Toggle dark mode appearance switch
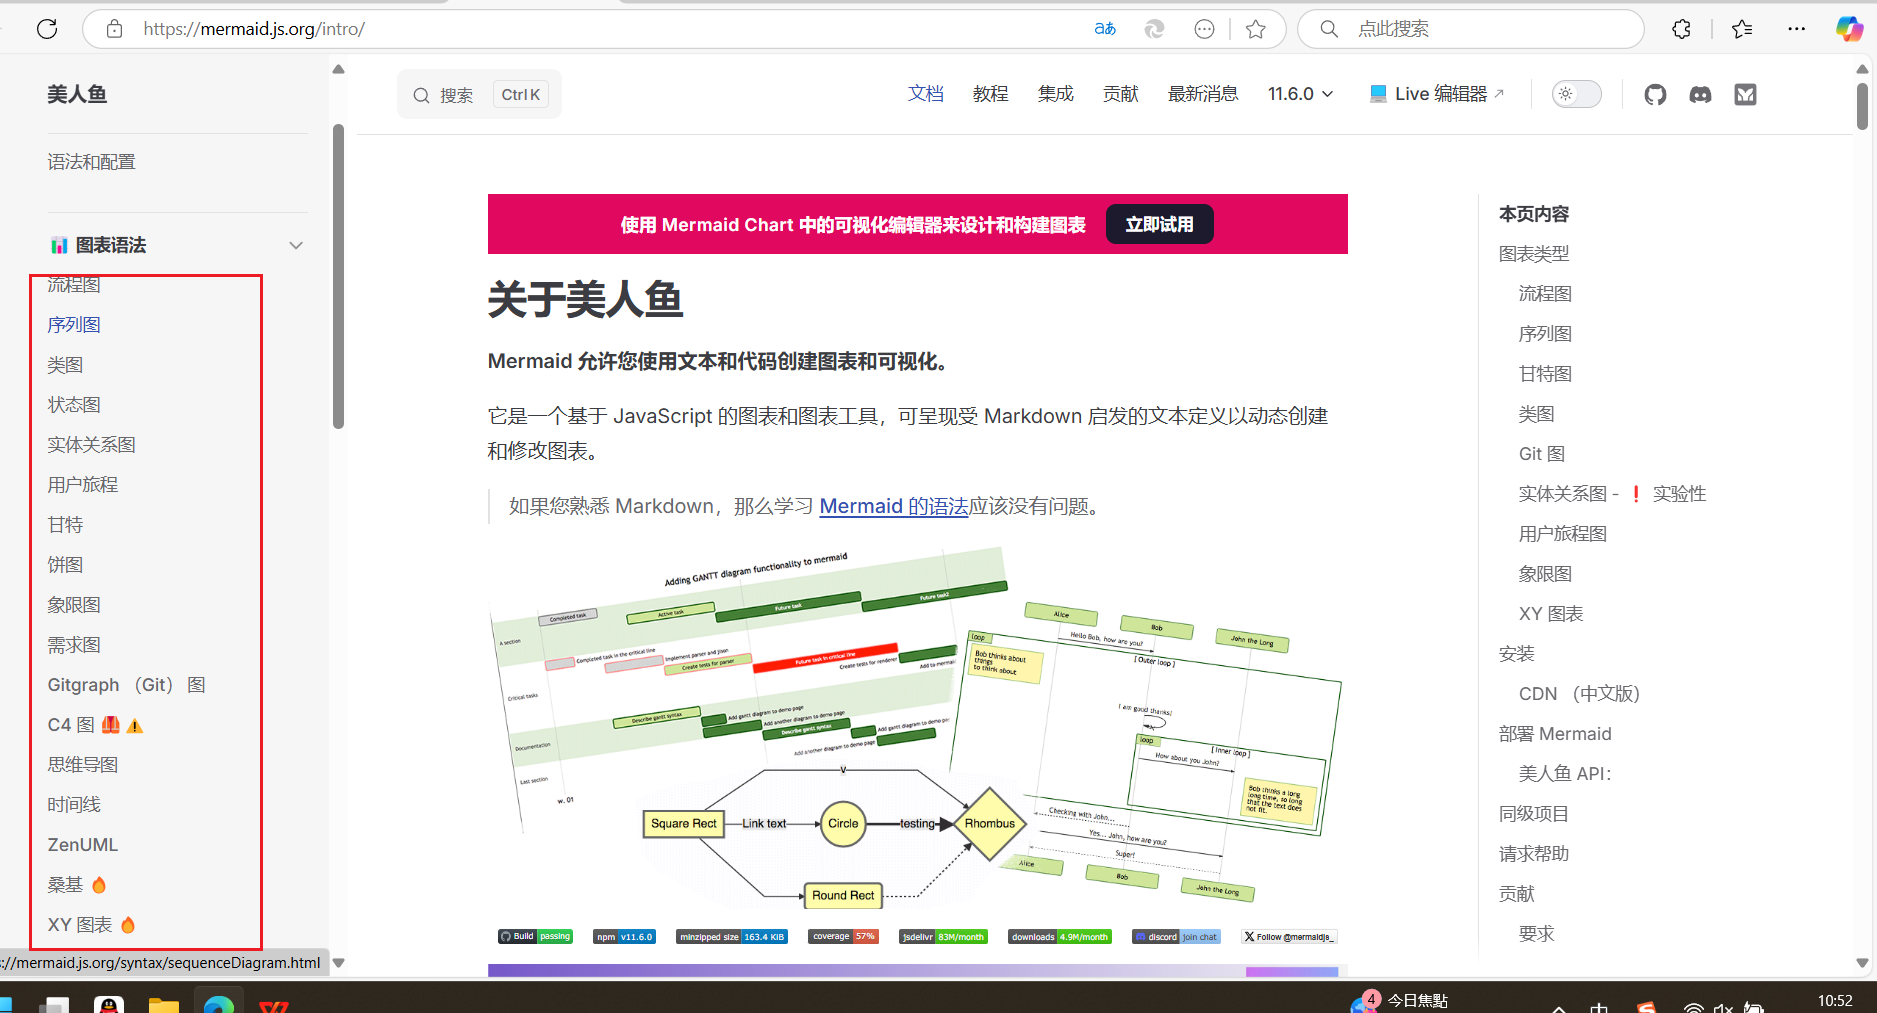 tap(1576, 94)
